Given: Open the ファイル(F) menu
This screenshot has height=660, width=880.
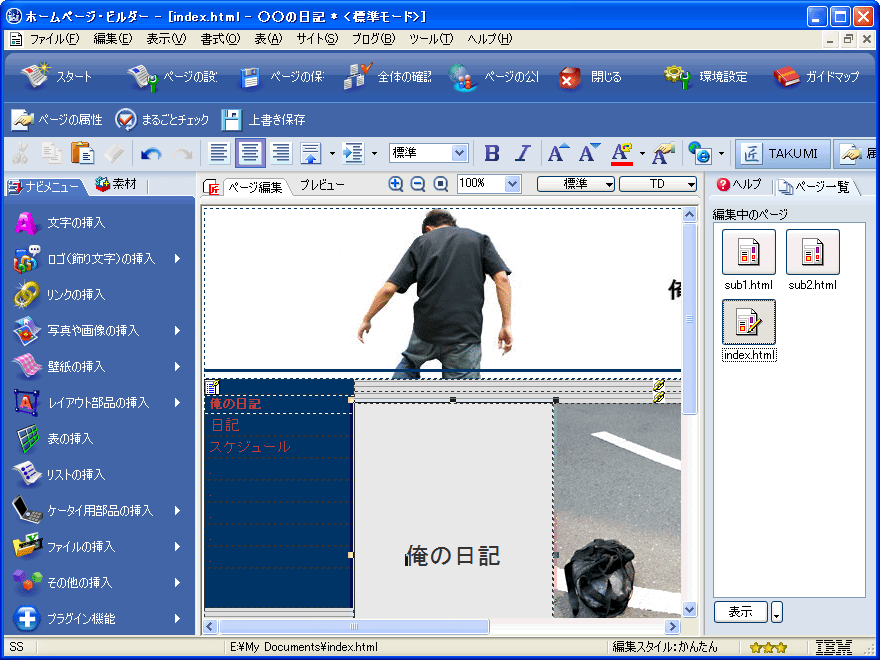Looking at the screenshot, I should [x=55, y=39].
